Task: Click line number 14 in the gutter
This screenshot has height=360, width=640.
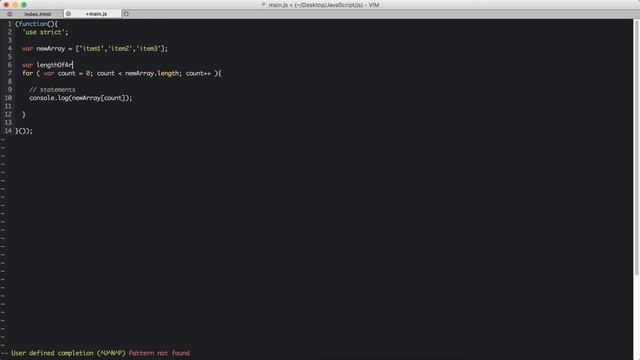Action: click(8, 131)
